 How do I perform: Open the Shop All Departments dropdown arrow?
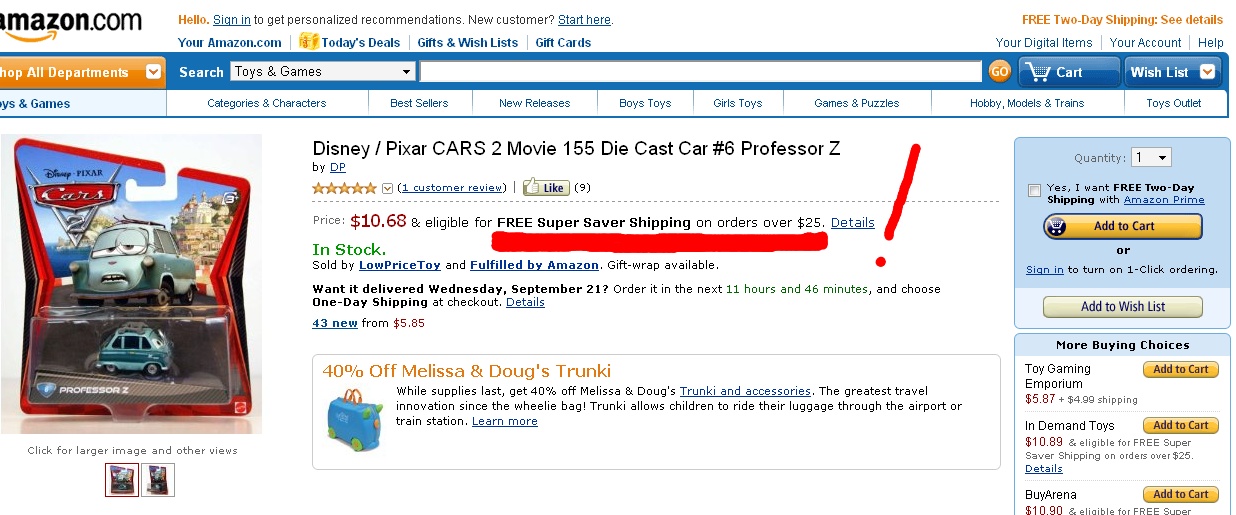pyautogui.click(x=153, y=72)
